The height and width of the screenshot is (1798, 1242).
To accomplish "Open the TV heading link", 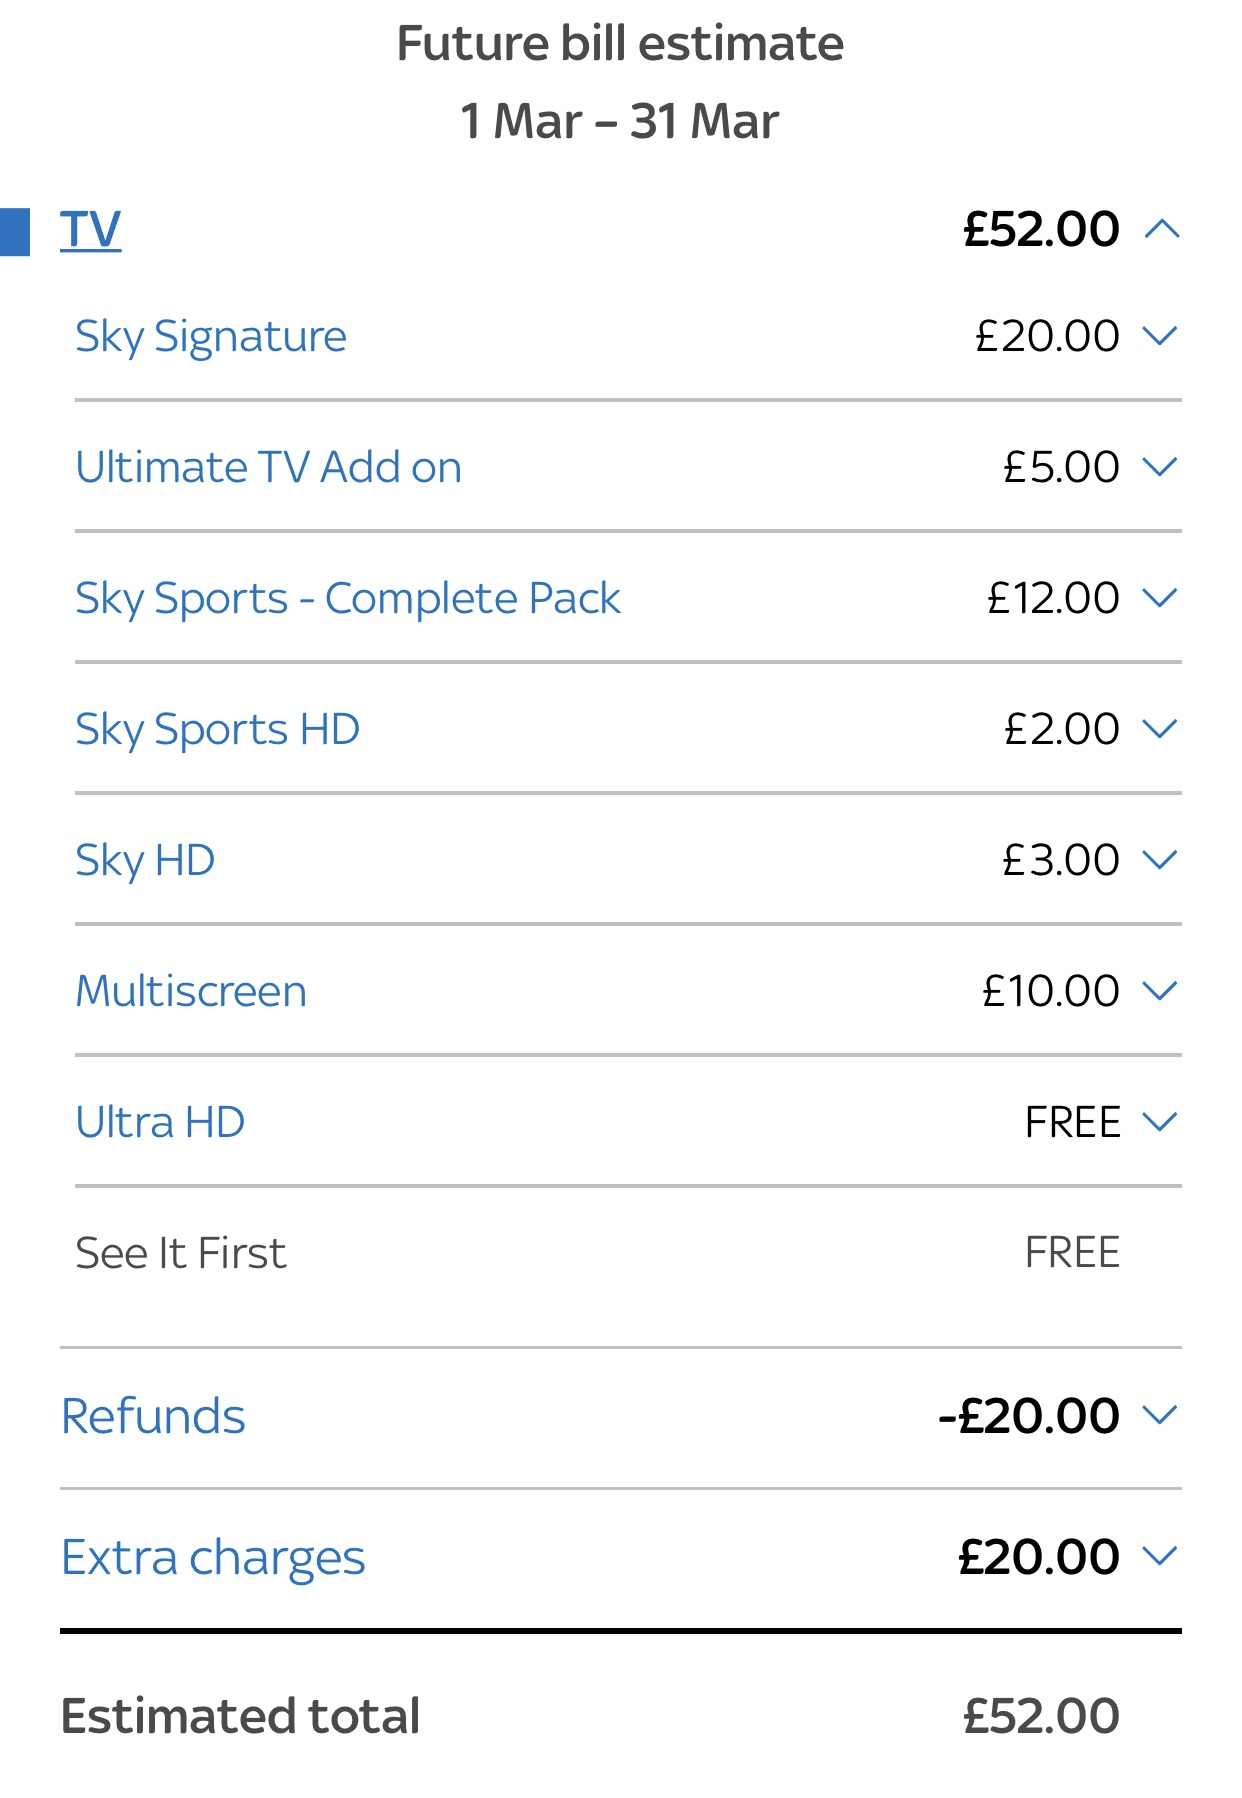I will (90, 230).
